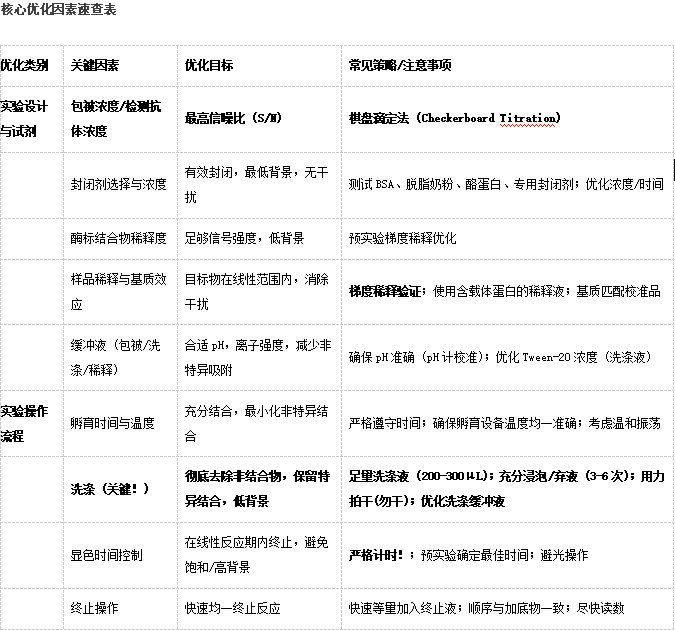The height and width of the screenshot is (630, 675).
Task: Click the cell starting 足量洗涤液 (200-300 μL)
Action: pyautogui.click(x=507, y=489)
